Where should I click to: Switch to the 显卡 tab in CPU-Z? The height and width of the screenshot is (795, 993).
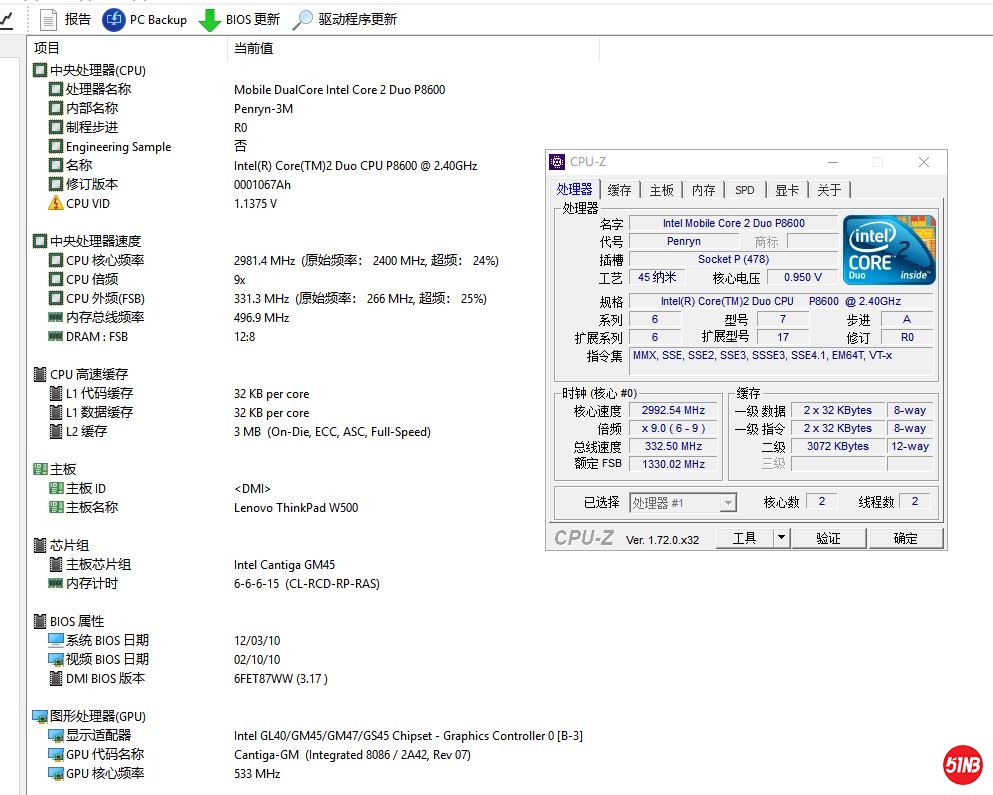(x=787, y=190)
